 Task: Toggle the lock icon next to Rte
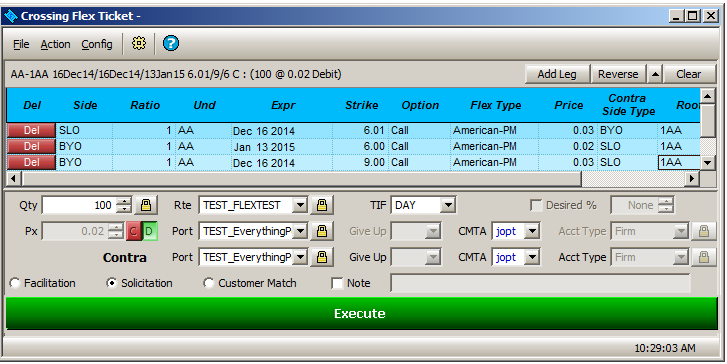[x=322, y=205]
